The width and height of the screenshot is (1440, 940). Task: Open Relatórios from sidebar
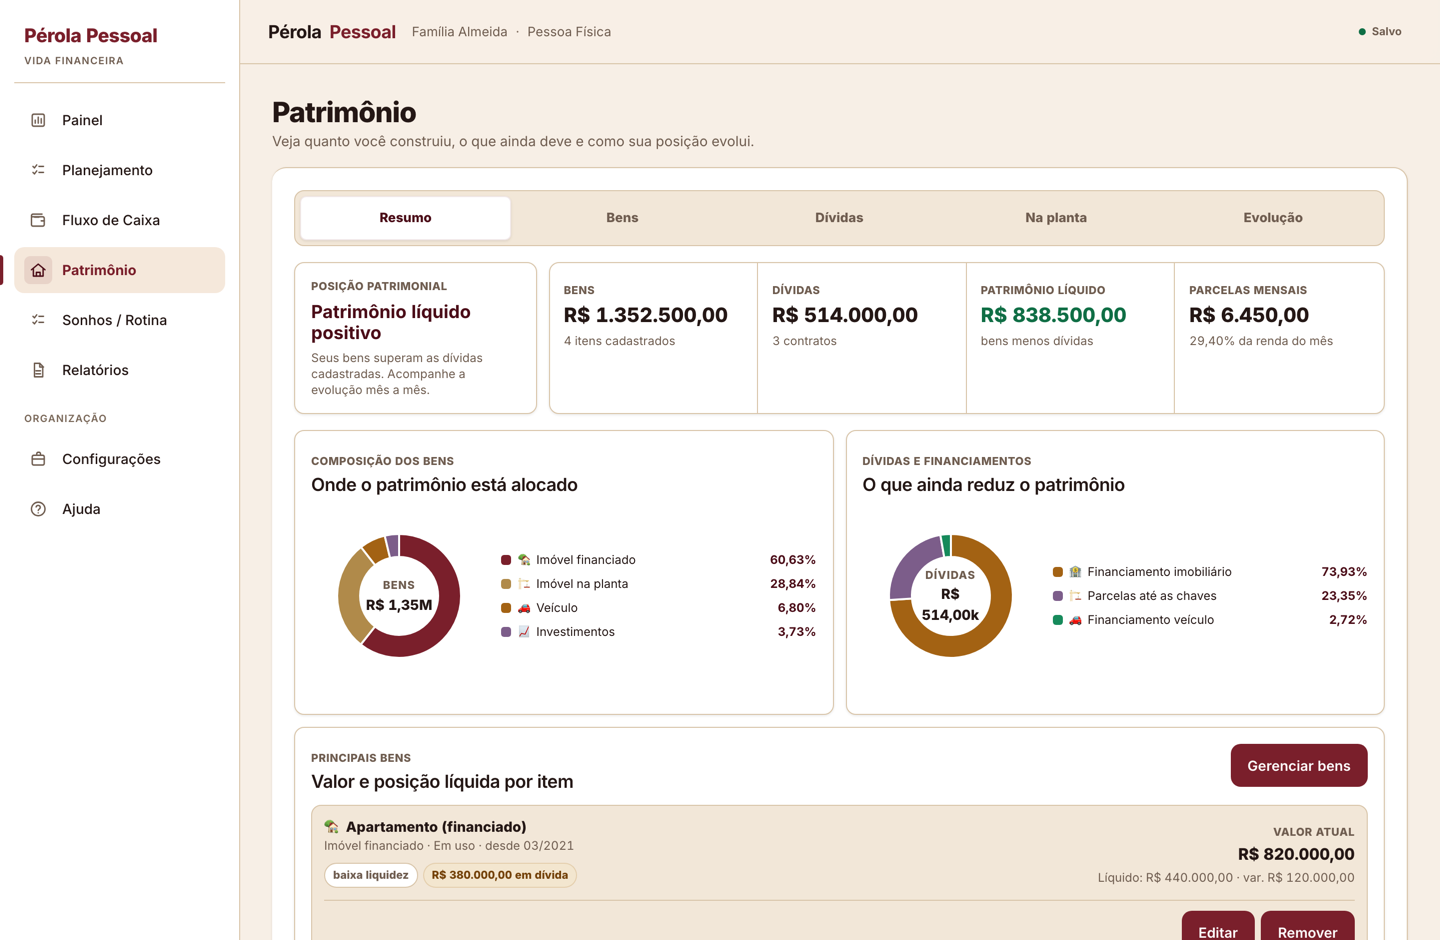119,370
